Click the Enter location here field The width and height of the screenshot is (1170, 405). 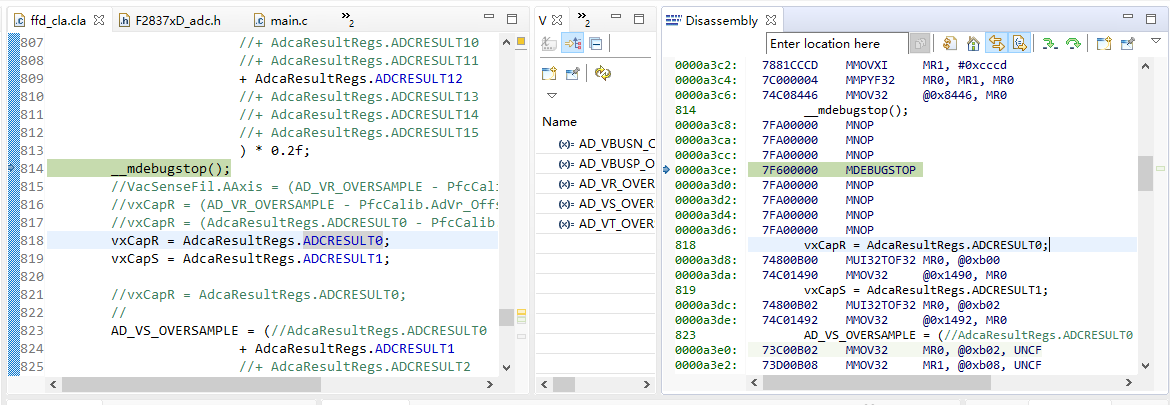[x=837, y=43]
